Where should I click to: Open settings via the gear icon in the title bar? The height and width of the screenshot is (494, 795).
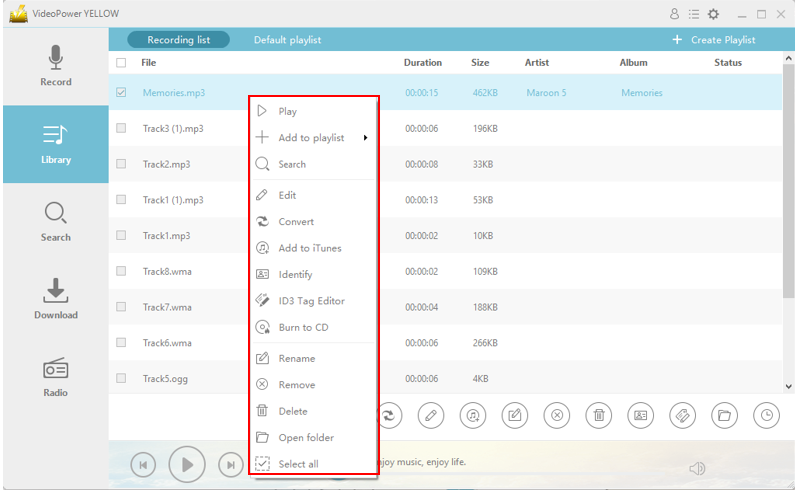(x=713, y=14)
